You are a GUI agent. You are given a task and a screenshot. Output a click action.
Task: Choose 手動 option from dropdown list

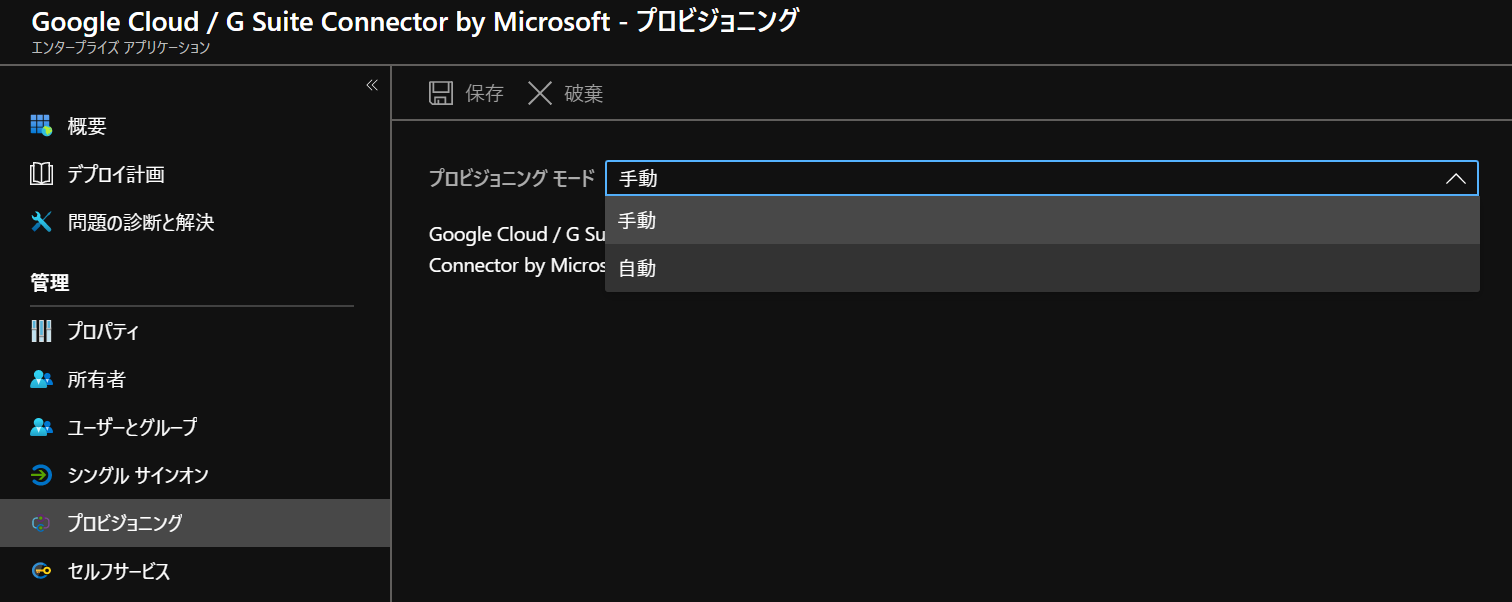[637, 220]
